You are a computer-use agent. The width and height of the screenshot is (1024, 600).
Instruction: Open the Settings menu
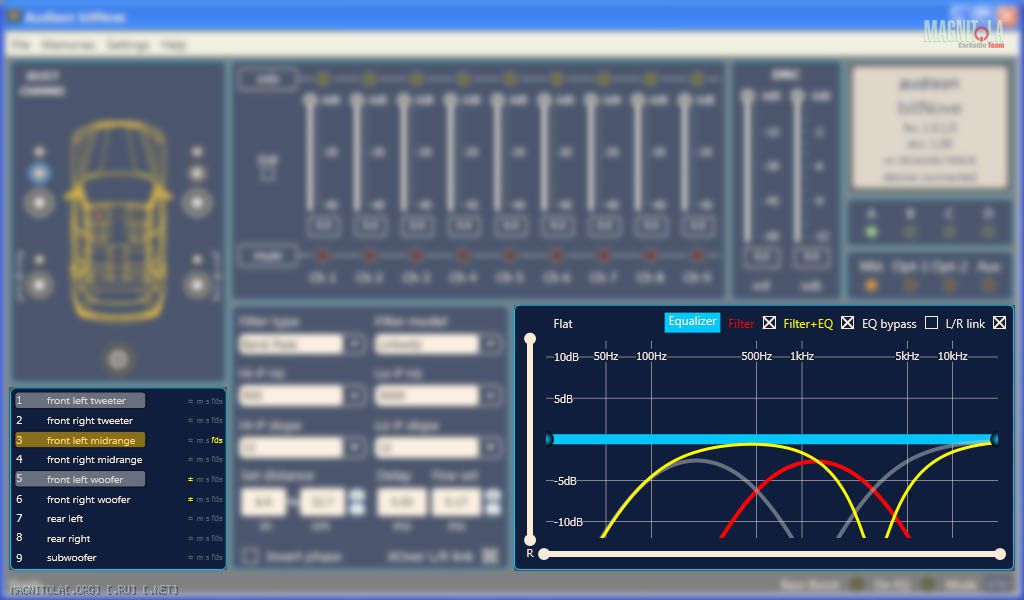click(128, 44)
